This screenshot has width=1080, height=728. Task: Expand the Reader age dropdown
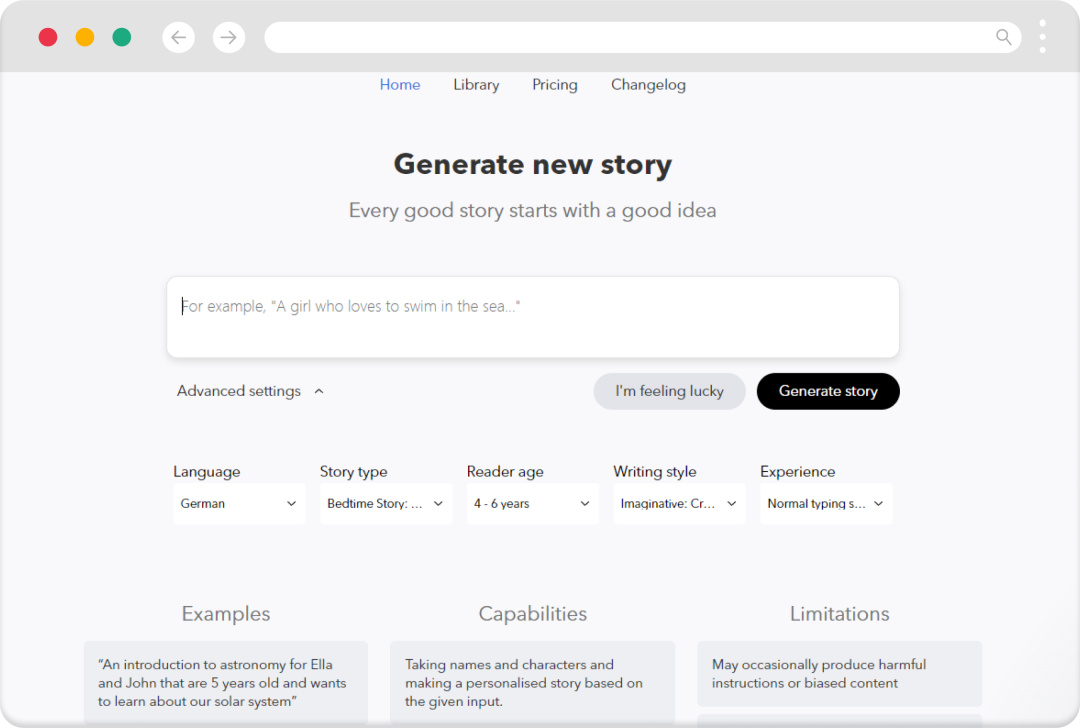tap(532, 504)
